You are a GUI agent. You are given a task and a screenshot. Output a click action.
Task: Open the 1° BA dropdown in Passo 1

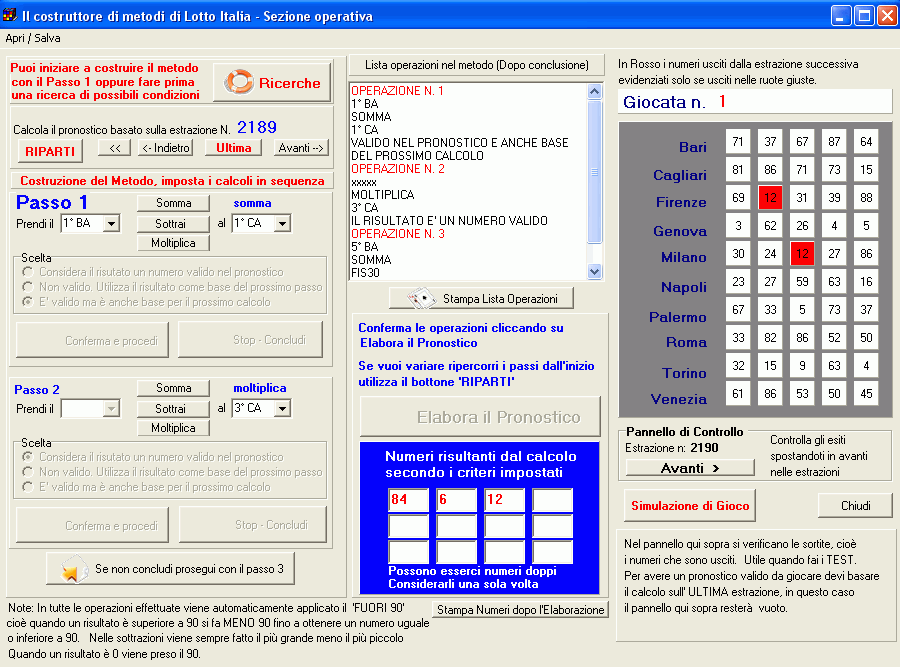(111, 223)
